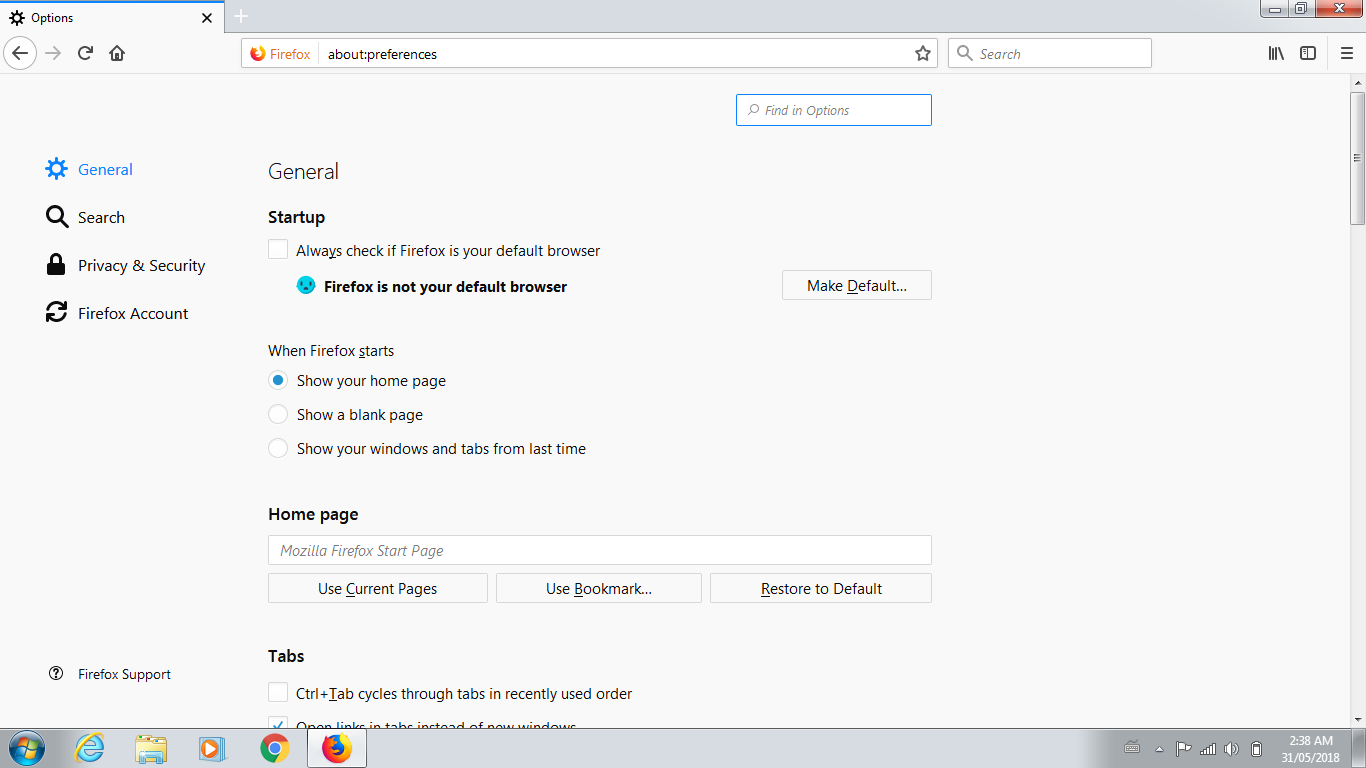Image resolution: width=1366 pixels, height=768 pixels.
Task: Click the Show desktop strip
Action: (x=1358, y=748)
